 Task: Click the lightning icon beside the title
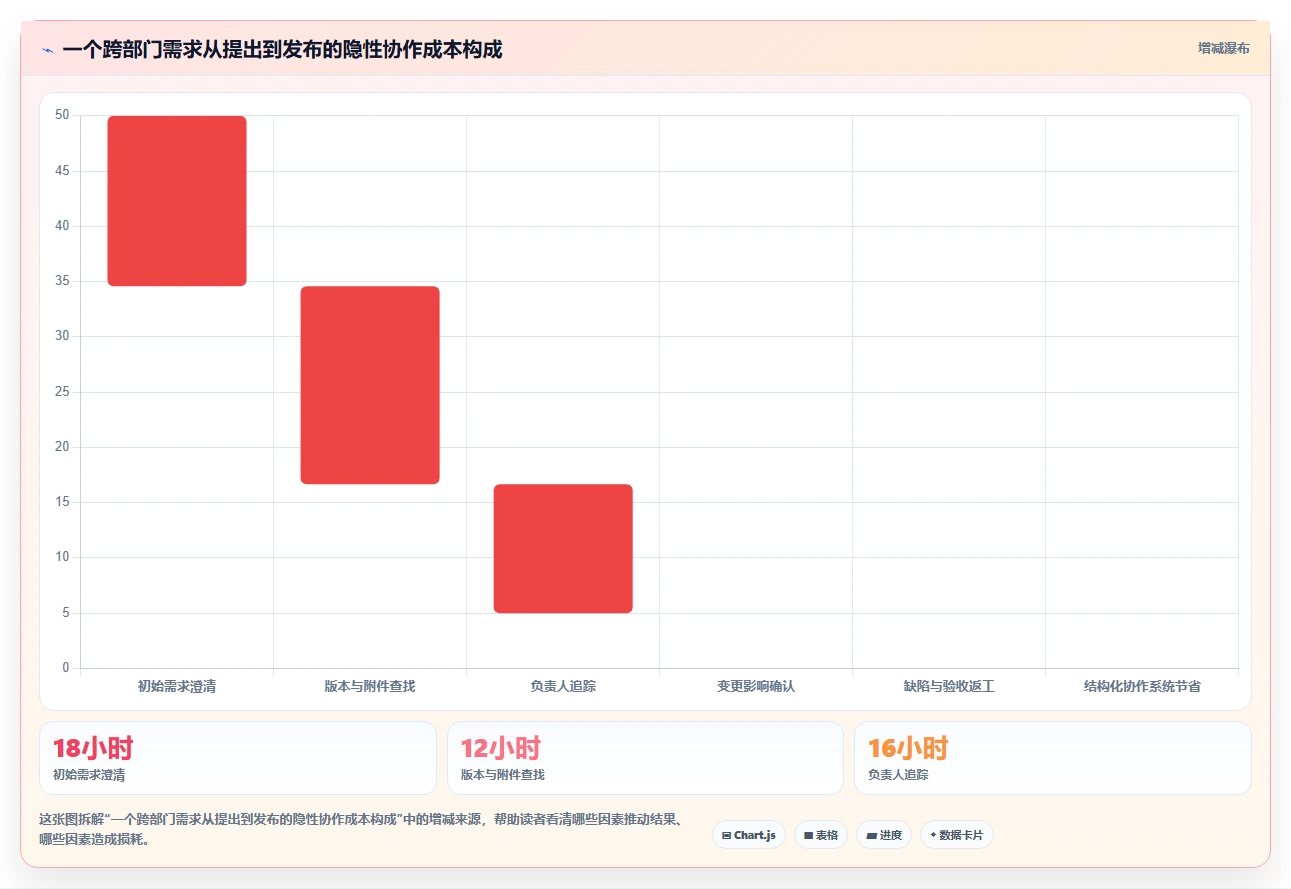pos(47,50)
